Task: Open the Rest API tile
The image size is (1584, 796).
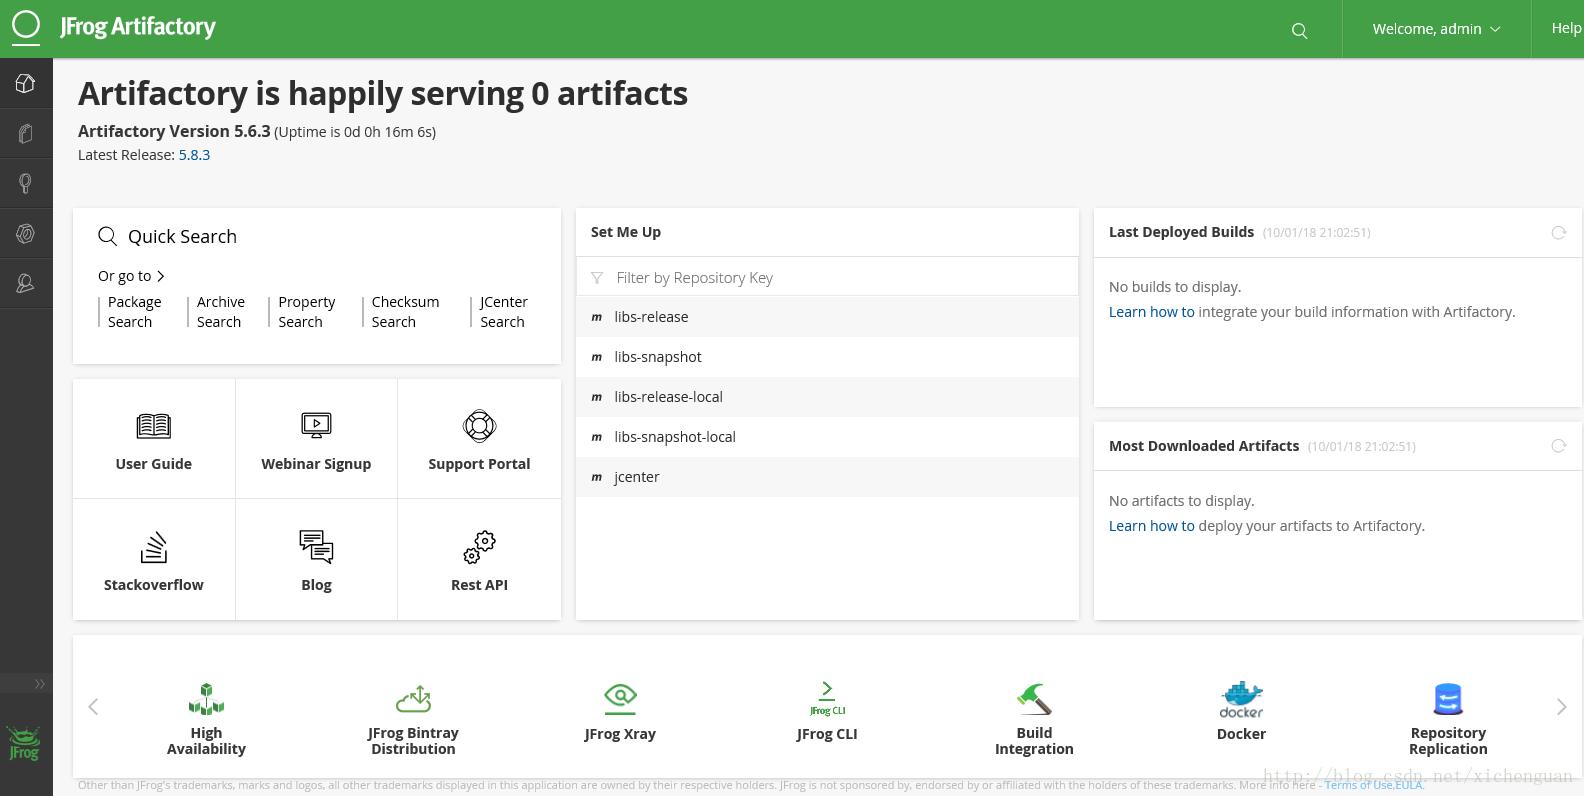Action: point(479,560)
